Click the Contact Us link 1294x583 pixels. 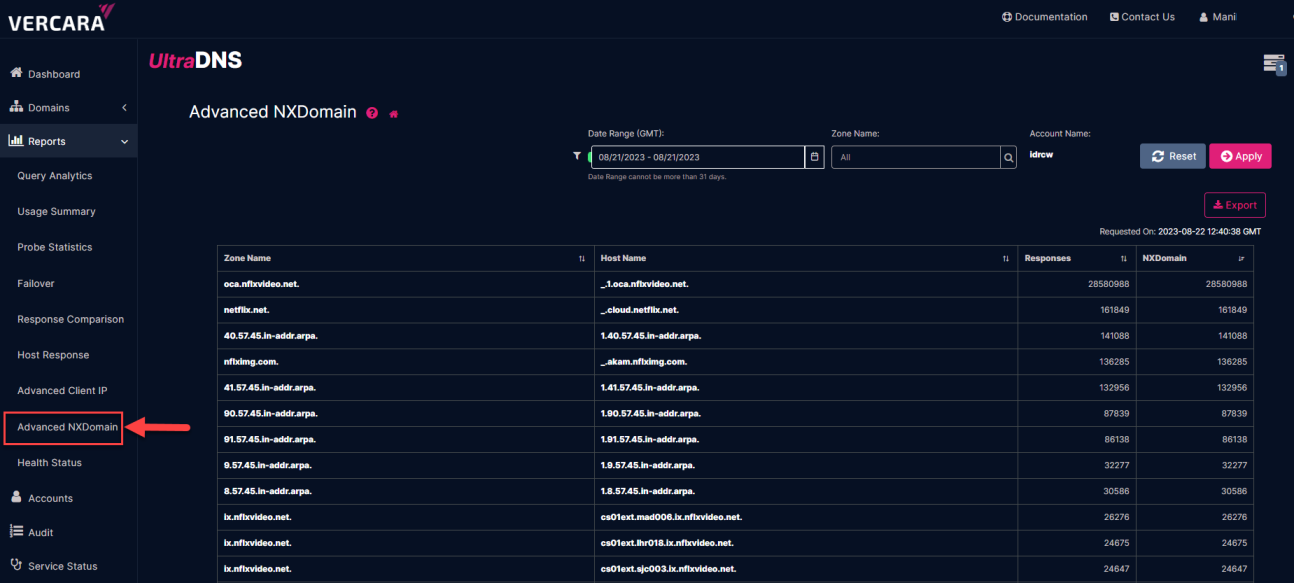[x=1142, y=17]
